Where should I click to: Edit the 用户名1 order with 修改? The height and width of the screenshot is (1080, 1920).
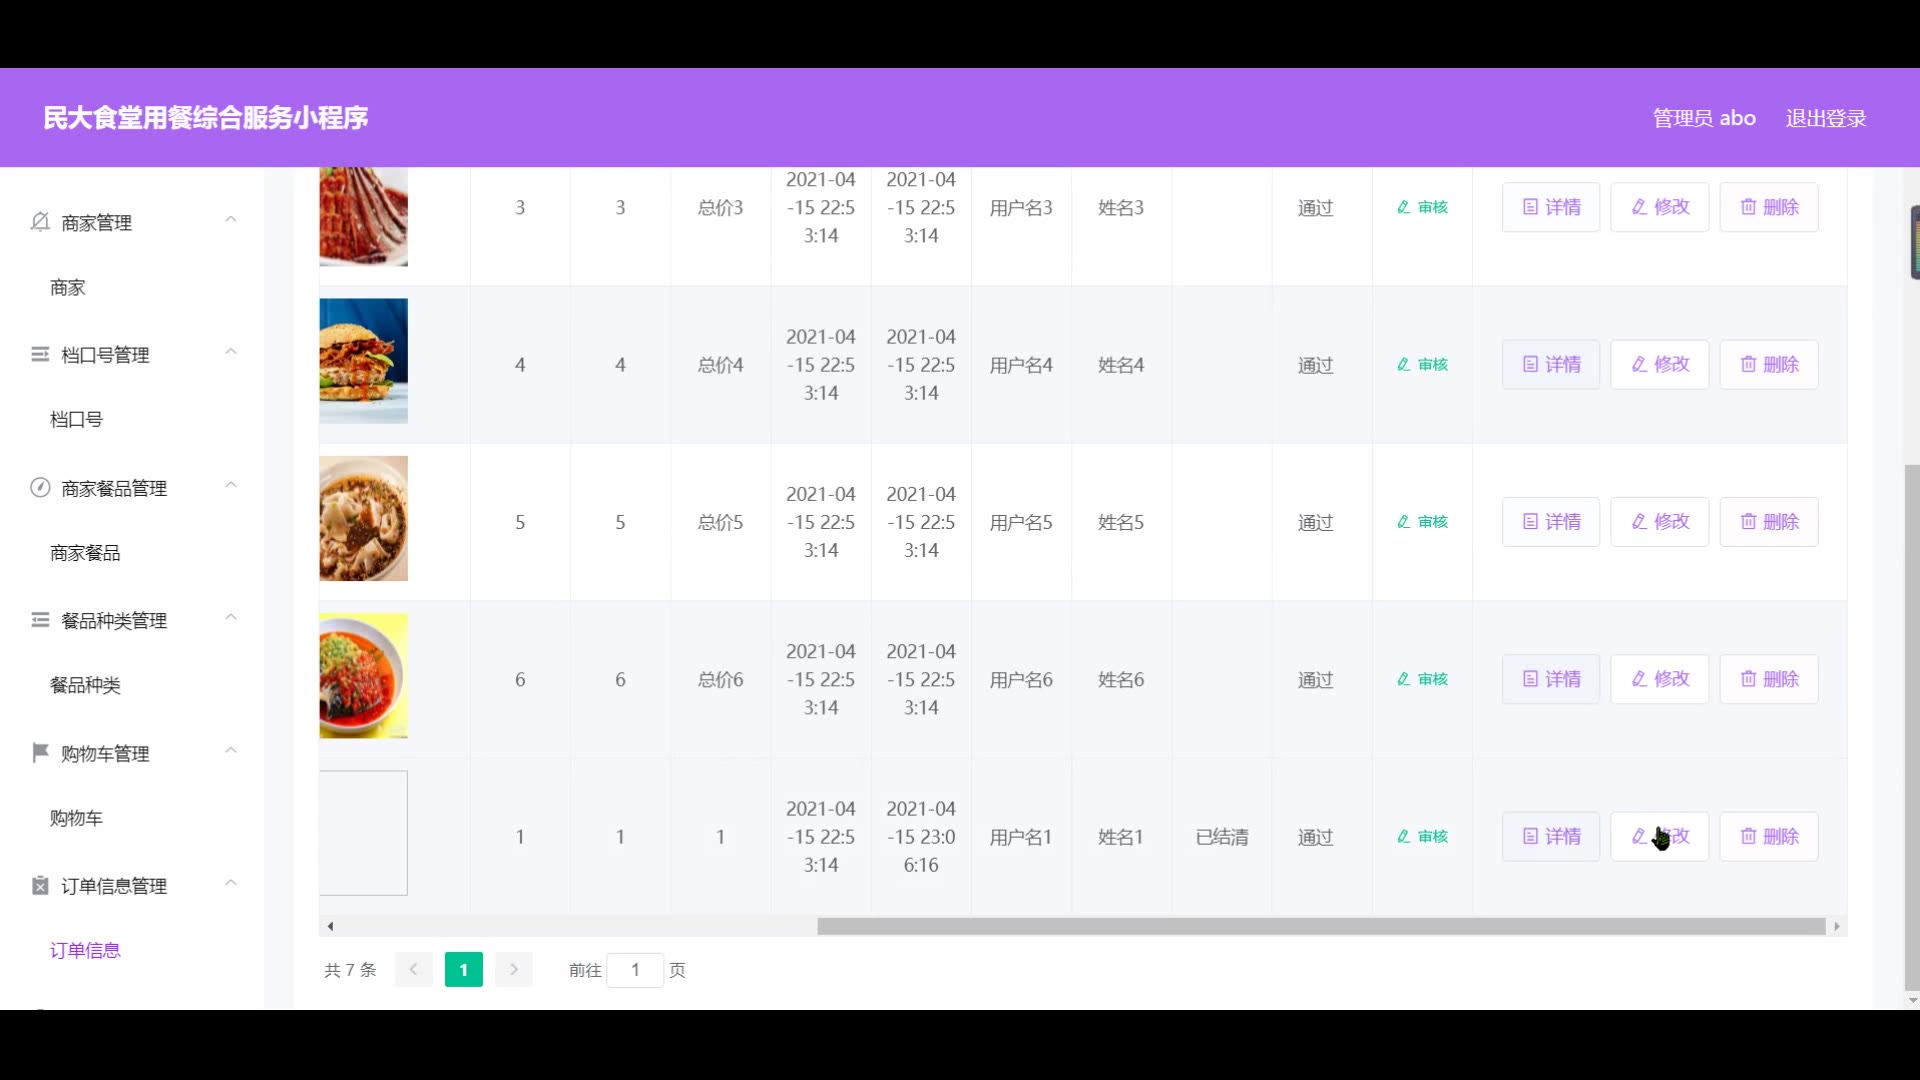tap(1660, 836)
